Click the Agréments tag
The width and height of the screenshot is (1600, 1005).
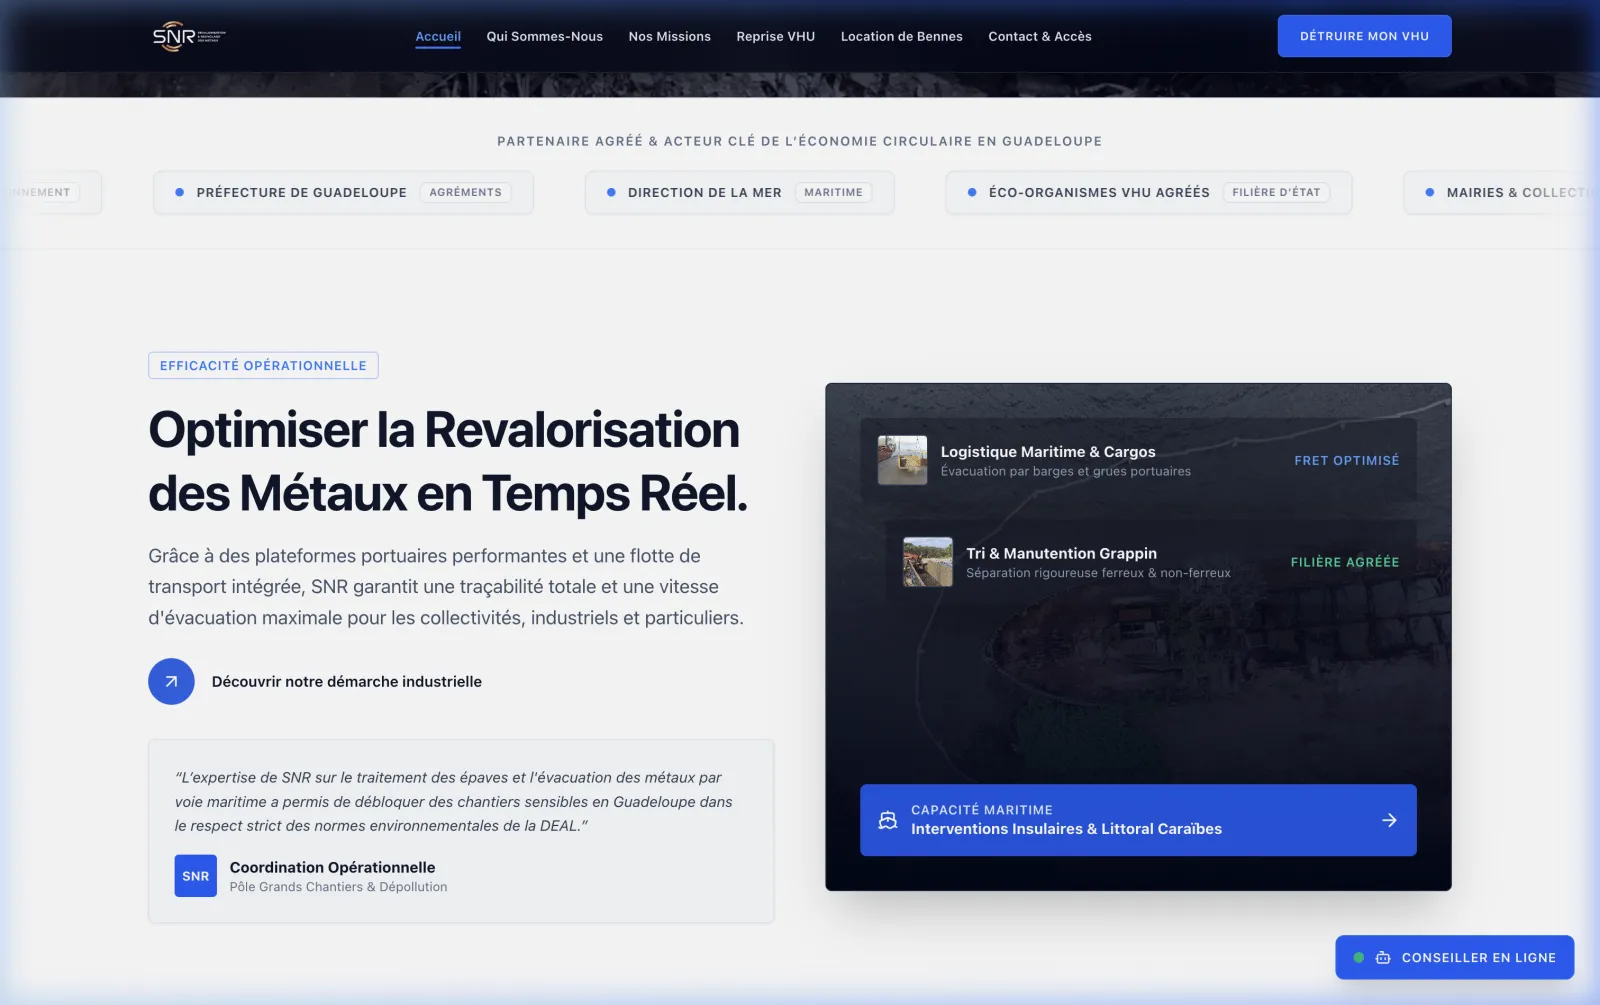465,192
